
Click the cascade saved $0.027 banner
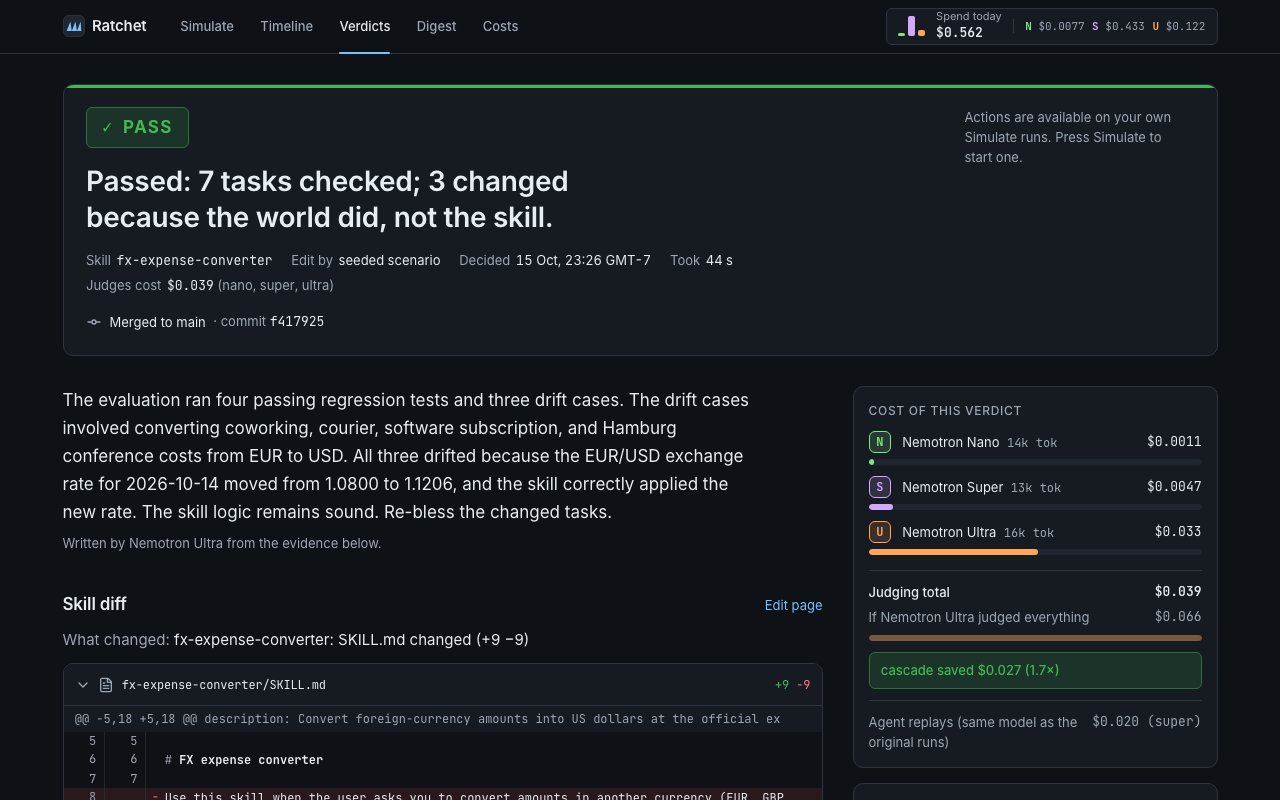coord(1035,670)
